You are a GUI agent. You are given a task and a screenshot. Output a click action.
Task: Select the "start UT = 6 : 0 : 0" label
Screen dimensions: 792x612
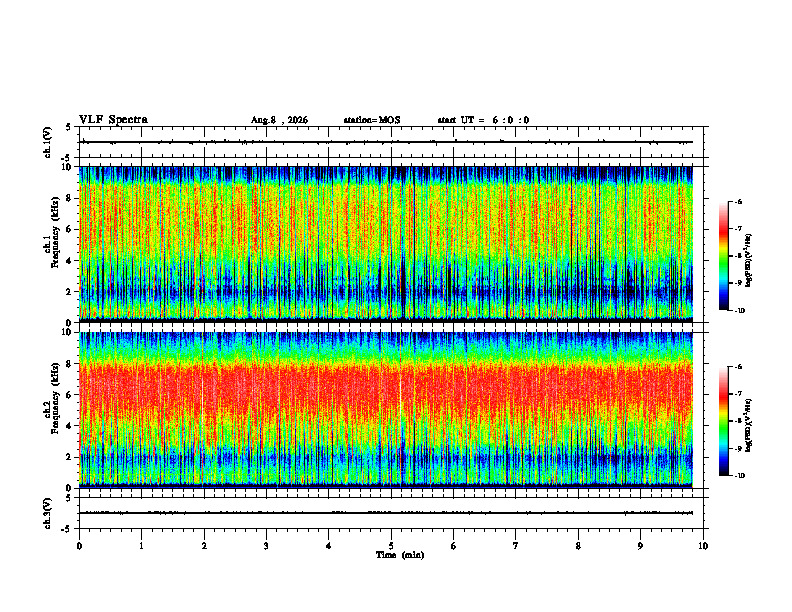[x=483, y=120]
